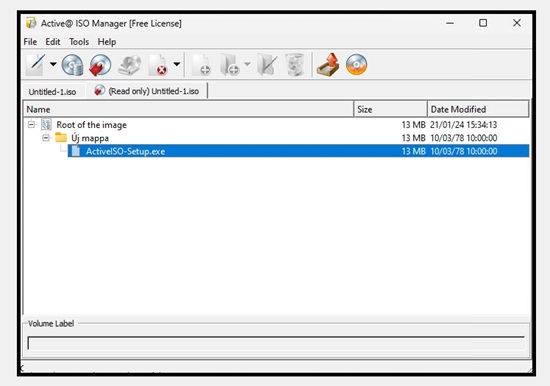This screenshot has height=386, width=550.
Task: Click the add file toolbar icon
Action: tap(202, 65)
